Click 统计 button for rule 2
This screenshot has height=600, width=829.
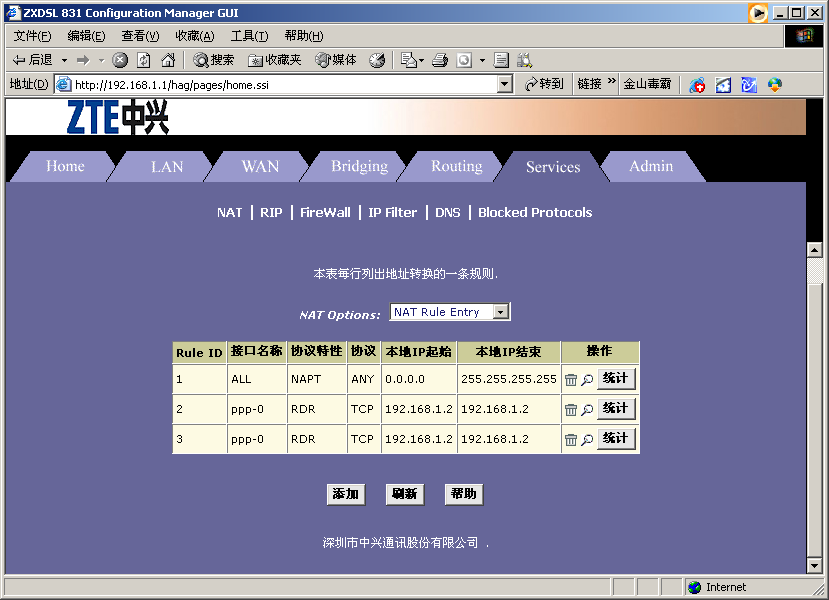615,409
